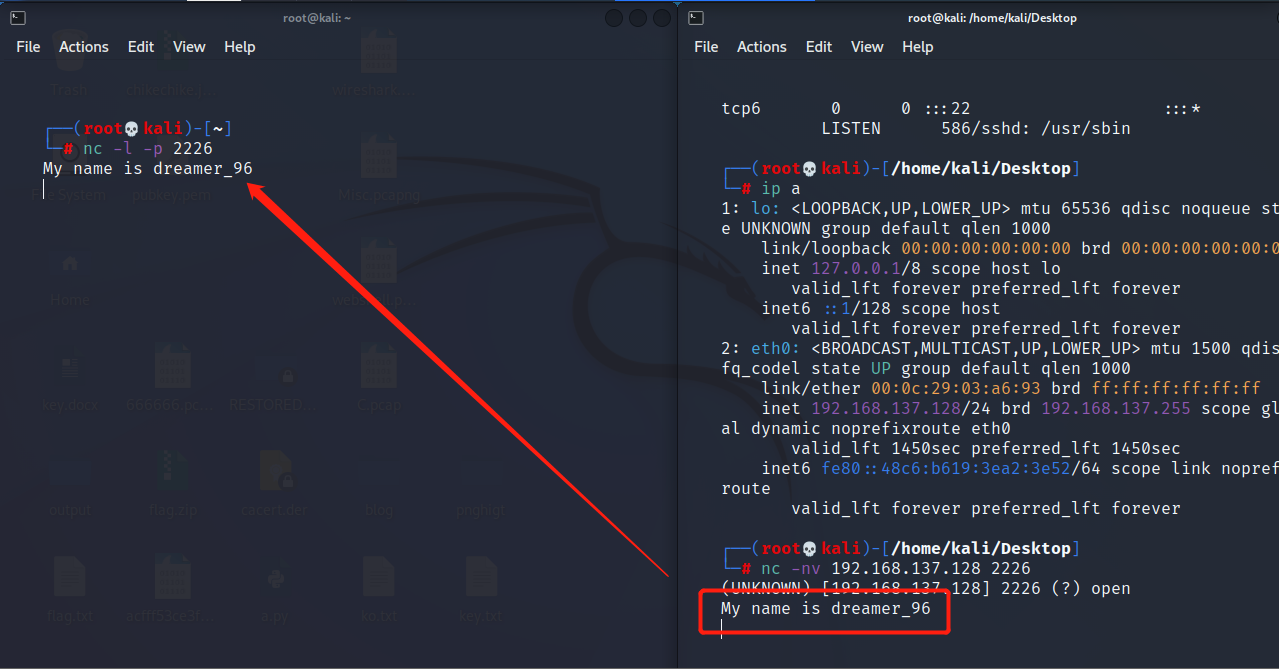The width and height of the screenshot is (1279, 669).
Task: Click the 'eth0:' interface name
Action: coord(776,349)
